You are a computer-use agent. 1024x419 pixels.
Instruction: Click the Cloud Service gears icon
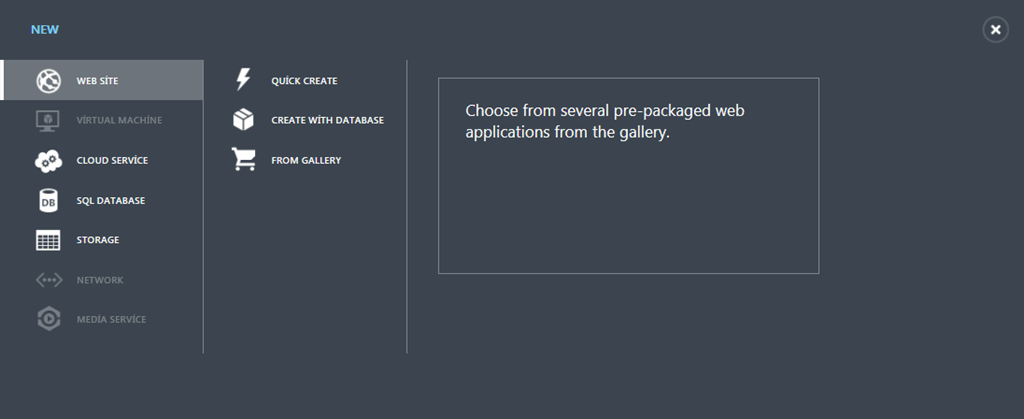click(48, 161)
